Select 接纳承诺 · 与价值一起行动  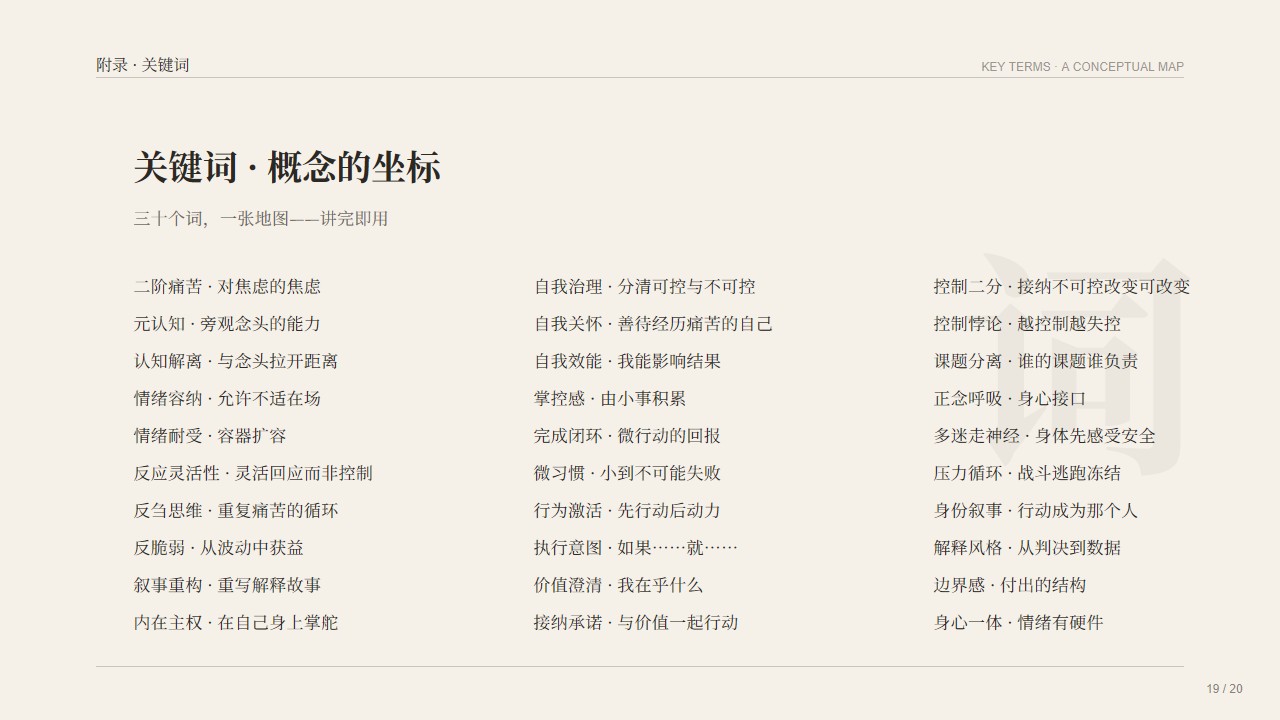pos(636,623)
